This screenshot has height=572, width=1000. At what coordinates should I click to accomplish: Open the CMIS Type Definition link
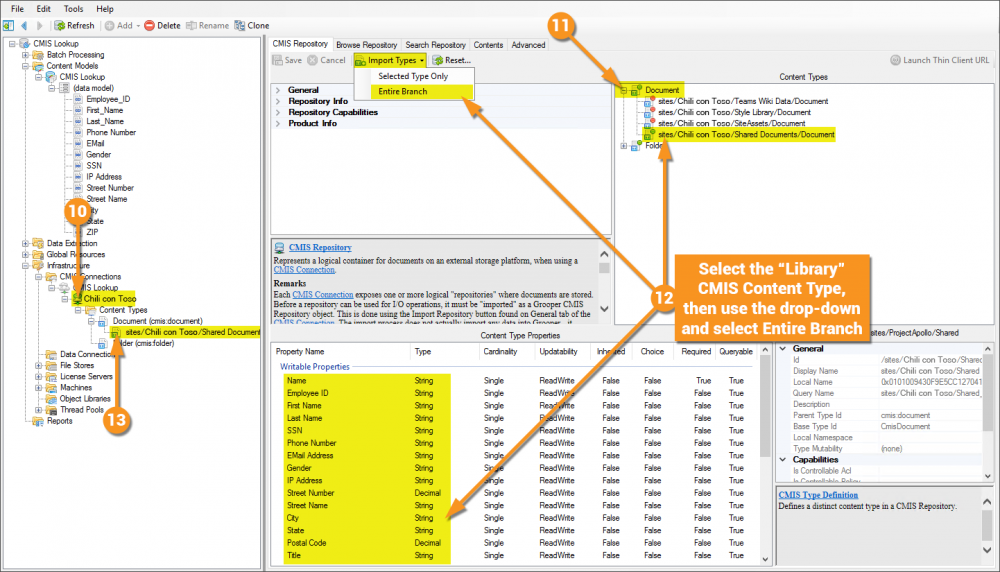coord(818,495)
